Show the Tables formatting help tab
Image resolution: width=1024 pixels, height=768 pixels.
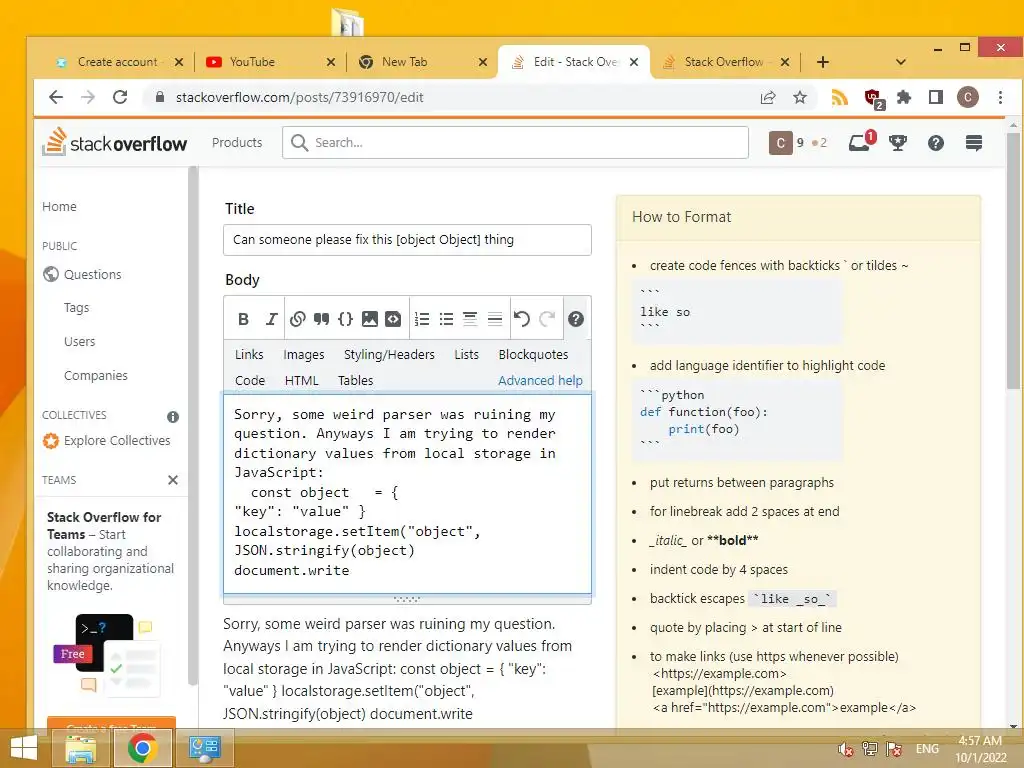coord(355,380)
